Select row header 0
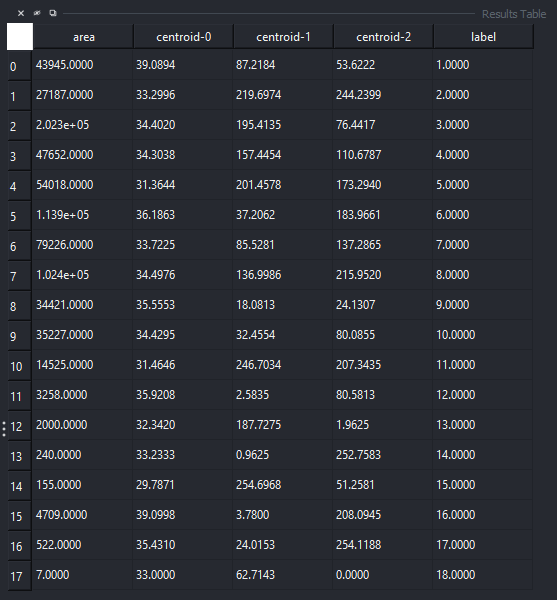Screen dimensions: 557x600 (20, 65)
